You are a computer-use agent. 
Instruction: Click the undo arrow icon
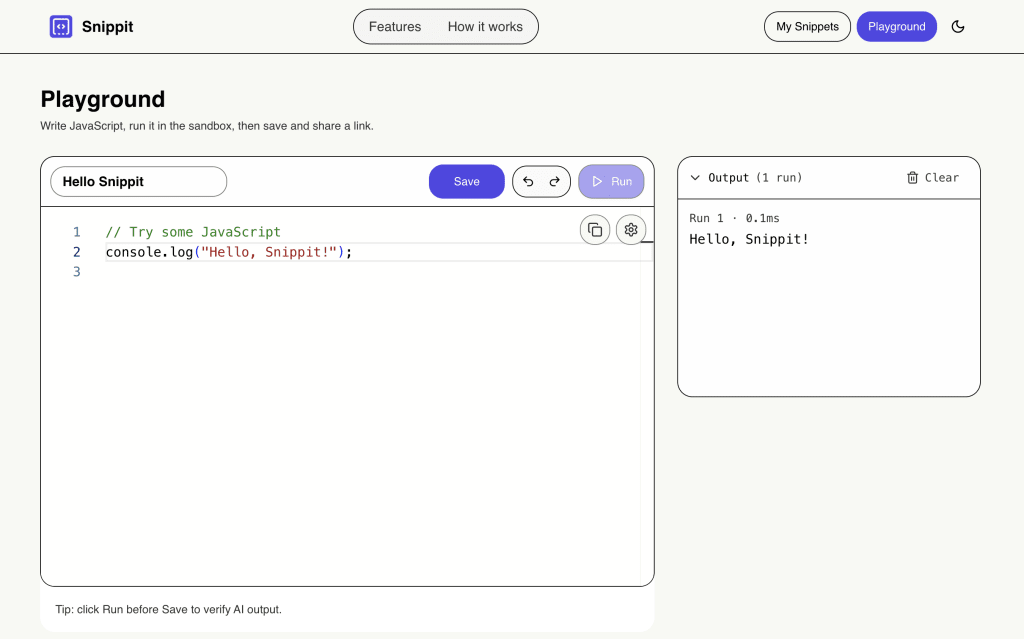pos(528,182)
